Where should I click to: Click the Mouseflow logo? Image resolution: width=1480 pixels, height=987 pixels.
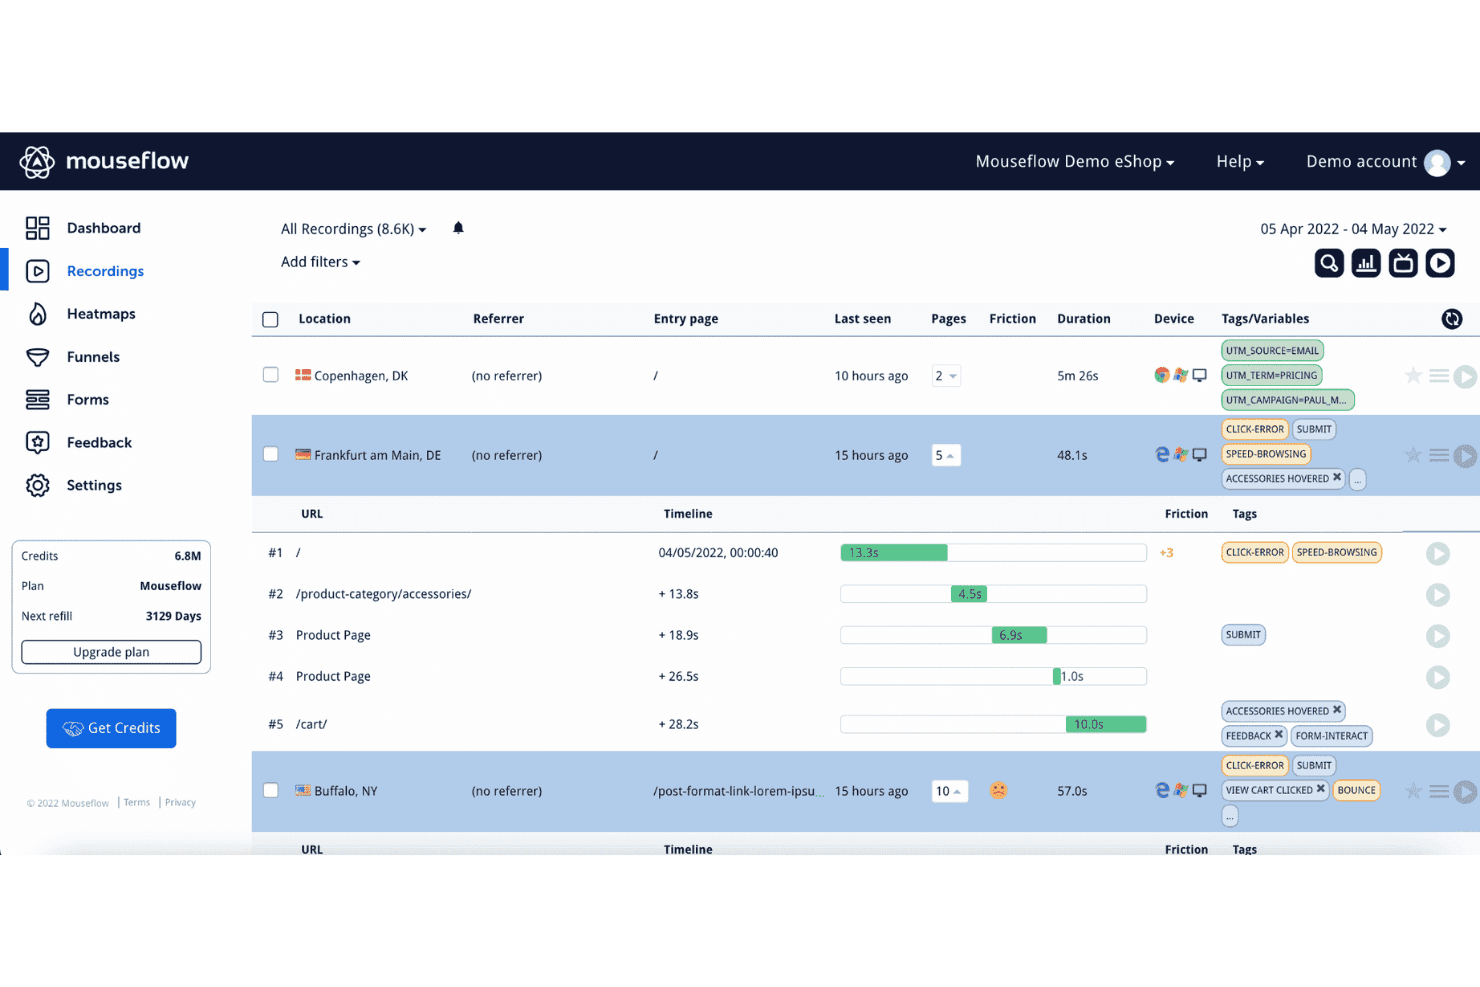(104, 161)
